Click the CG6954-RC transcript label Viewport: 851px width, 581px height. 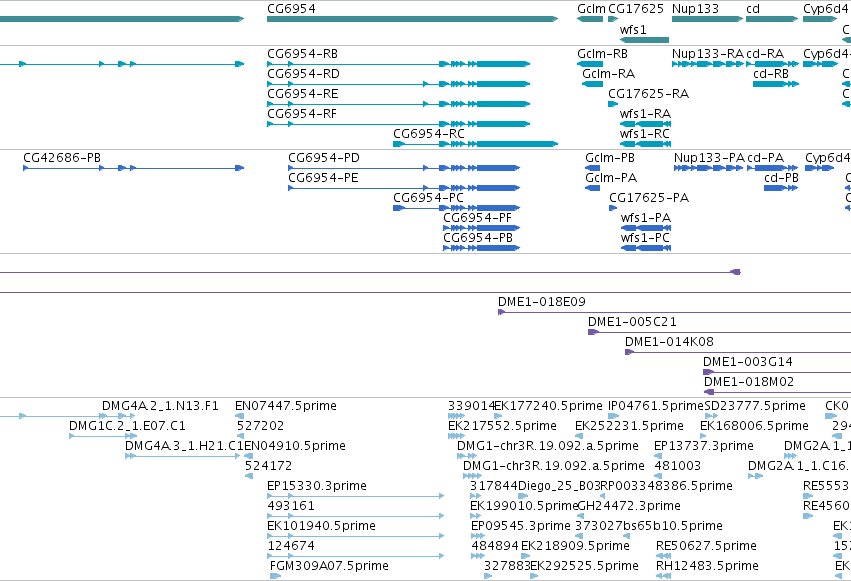429,134
